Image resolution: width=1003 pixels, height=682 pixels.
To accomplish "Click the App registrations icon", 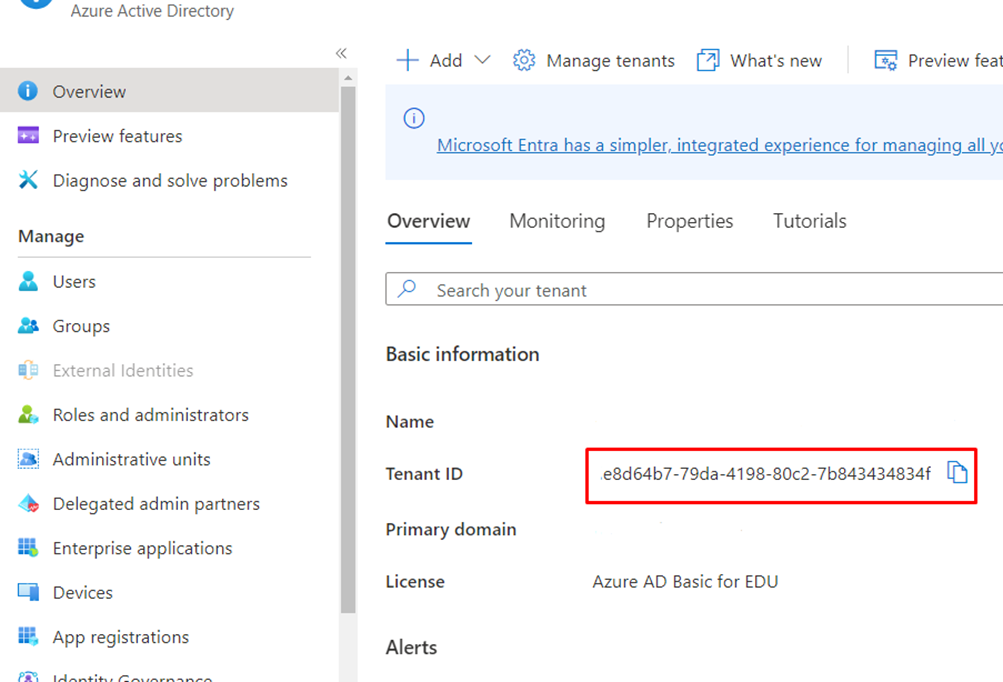I will [28, 637].
